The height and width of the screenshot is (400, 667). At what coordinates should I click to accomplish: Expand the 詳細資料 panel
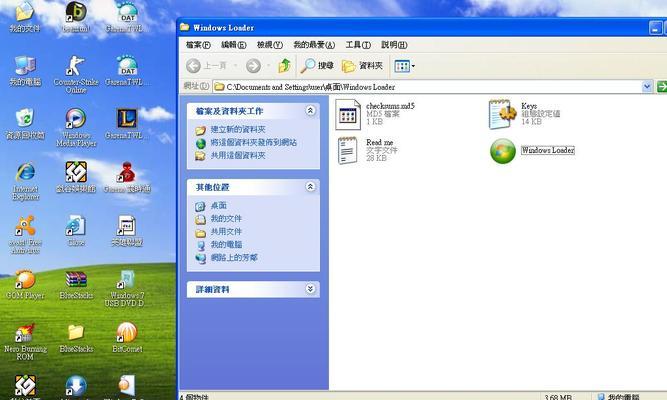pos(310,289)
